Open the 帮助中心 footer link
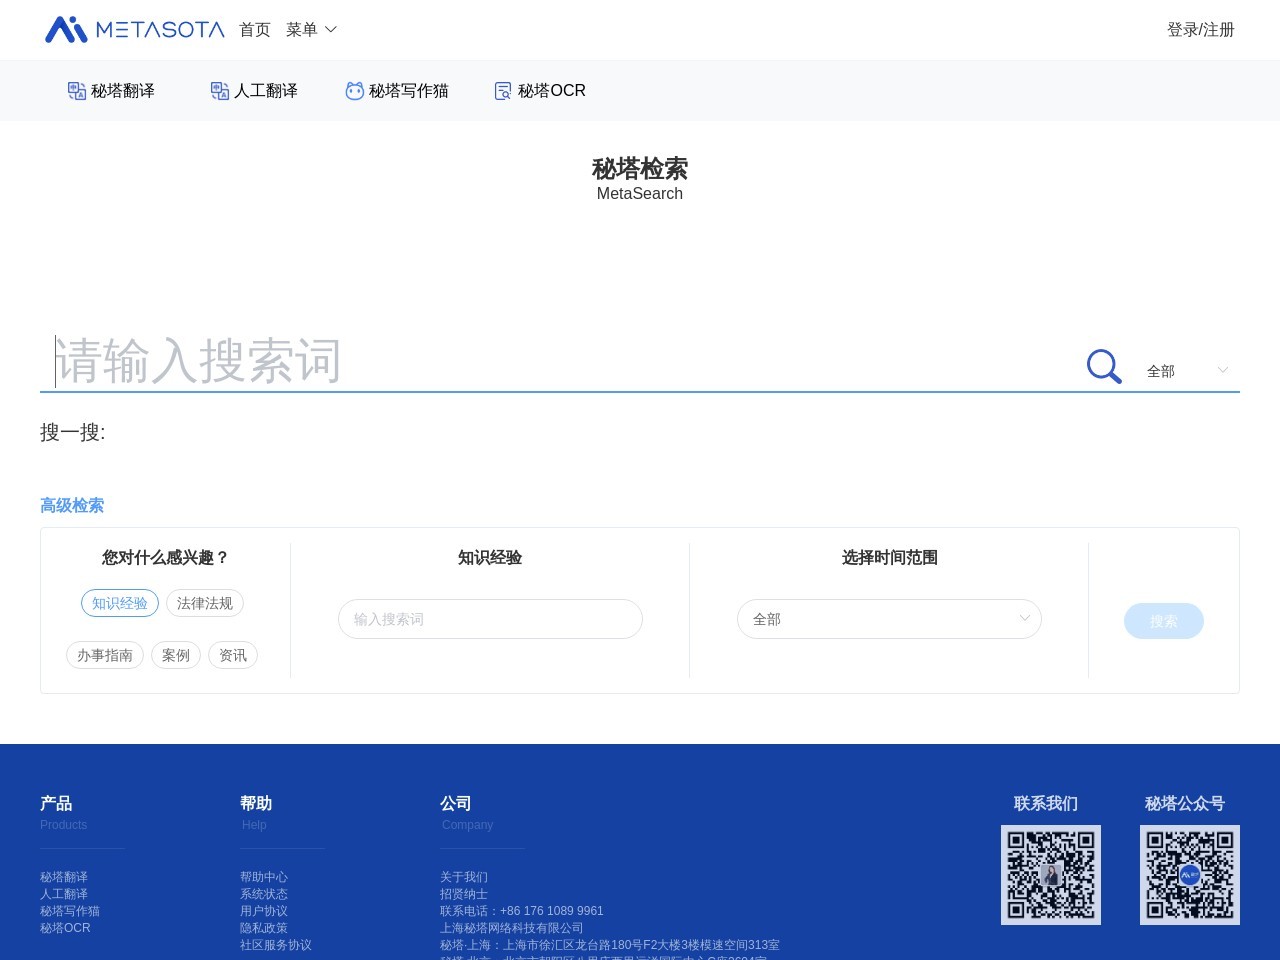 (264, 877)
